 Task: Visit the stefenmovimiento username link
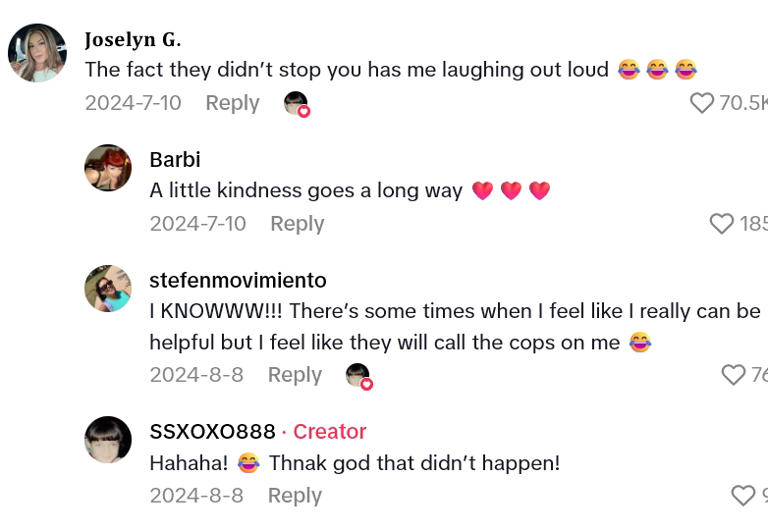coord(237,281)
